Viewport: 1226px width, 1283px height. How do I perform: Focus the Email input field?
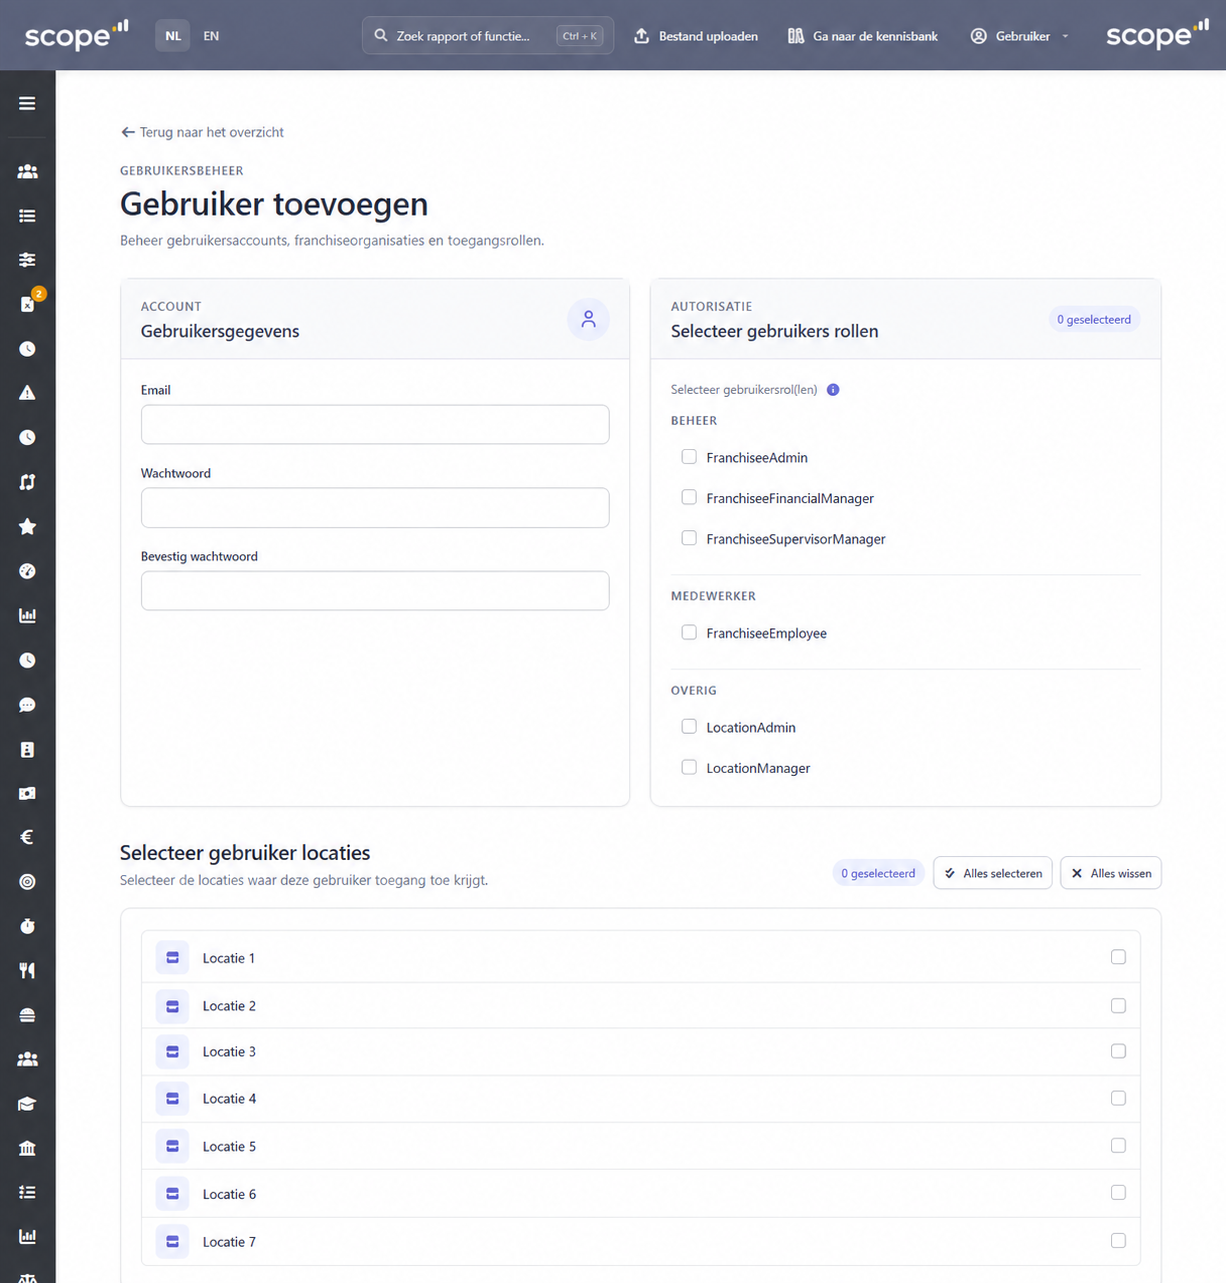tap(375, 424)
